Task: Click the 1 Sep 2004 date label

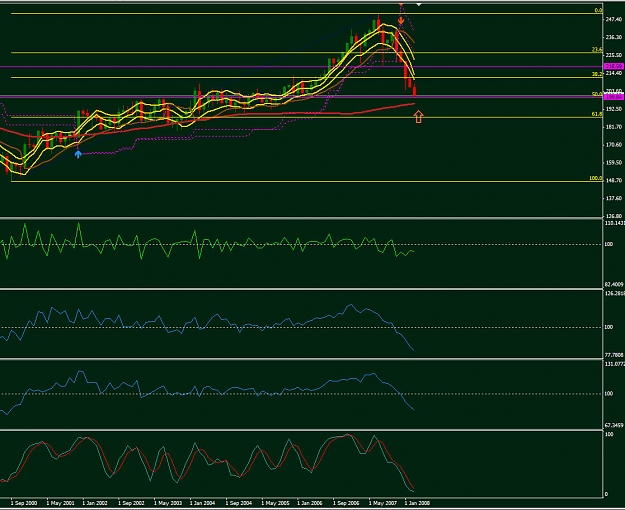Action: (239, 503)
